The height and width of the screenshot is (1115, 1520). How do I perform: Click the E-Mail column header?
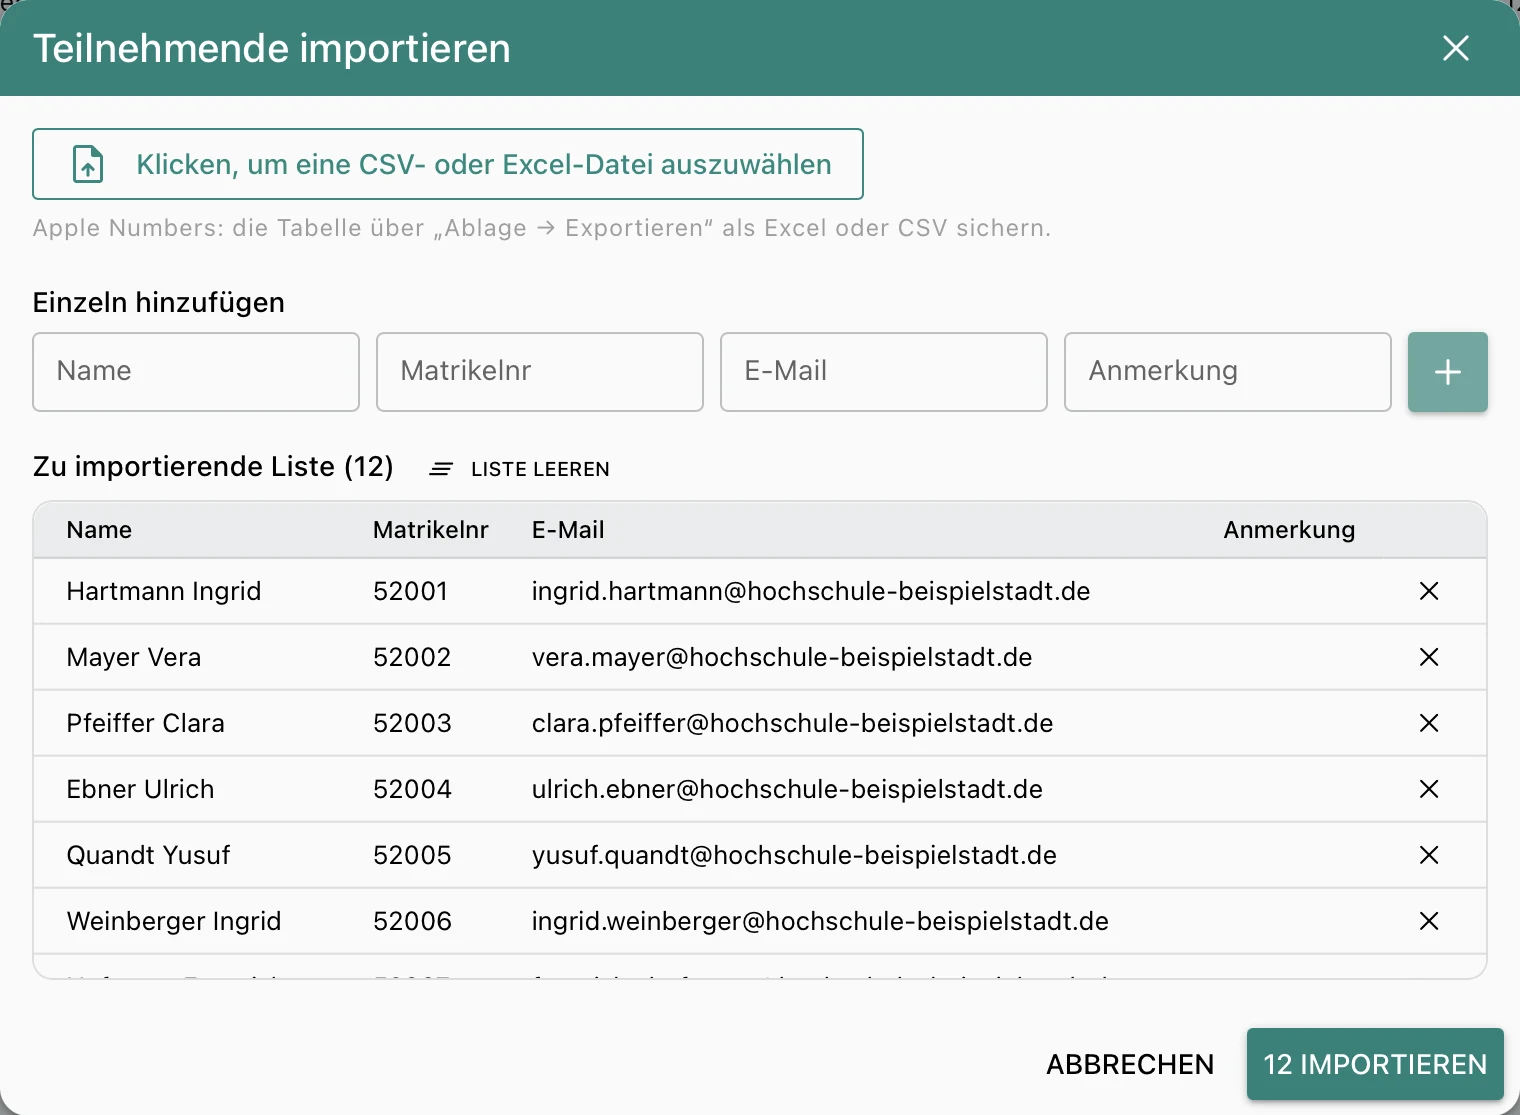568,530
